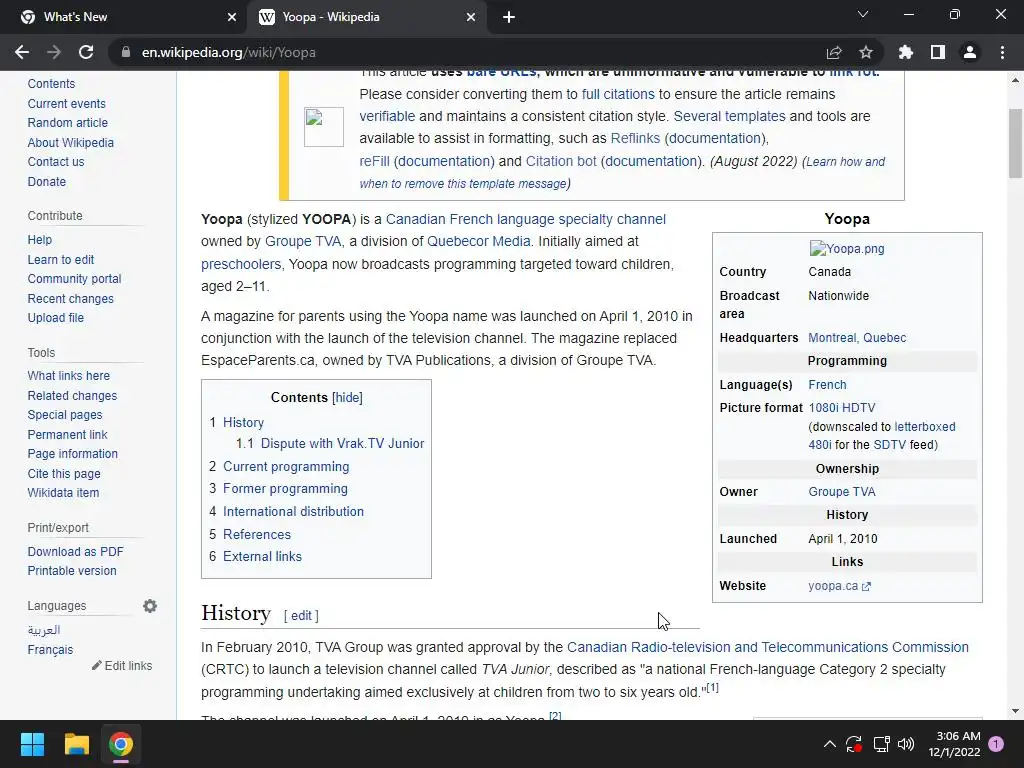The height and width of the screenshot is (768, 1024).
Task: Open Recent changes sidebar link
Action: [71, 298]
